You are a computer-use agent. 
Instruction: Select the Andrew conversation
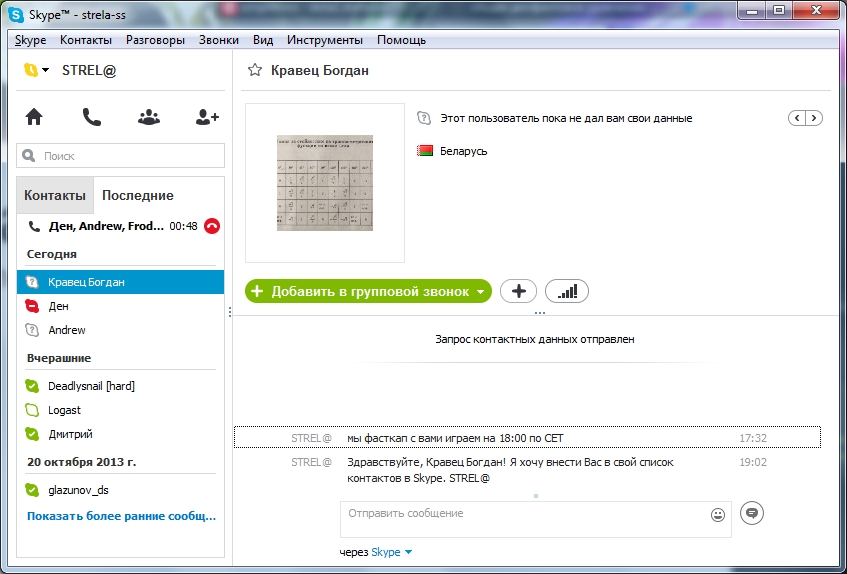click(x=120, y=330)
